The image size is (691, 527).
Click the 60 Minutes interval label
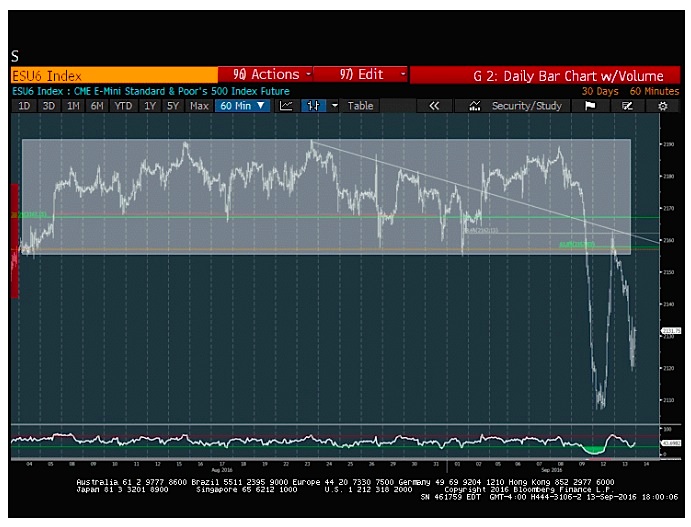coord(654,91)
